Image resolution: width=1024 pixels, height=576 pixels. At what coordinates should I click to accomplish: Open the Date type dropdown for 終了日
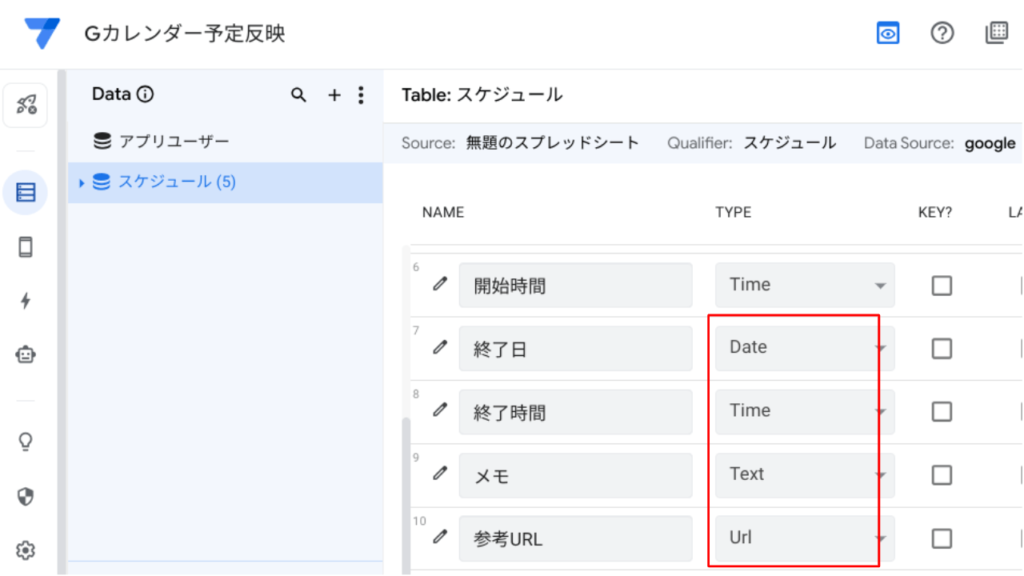click(x=804, y=348)
